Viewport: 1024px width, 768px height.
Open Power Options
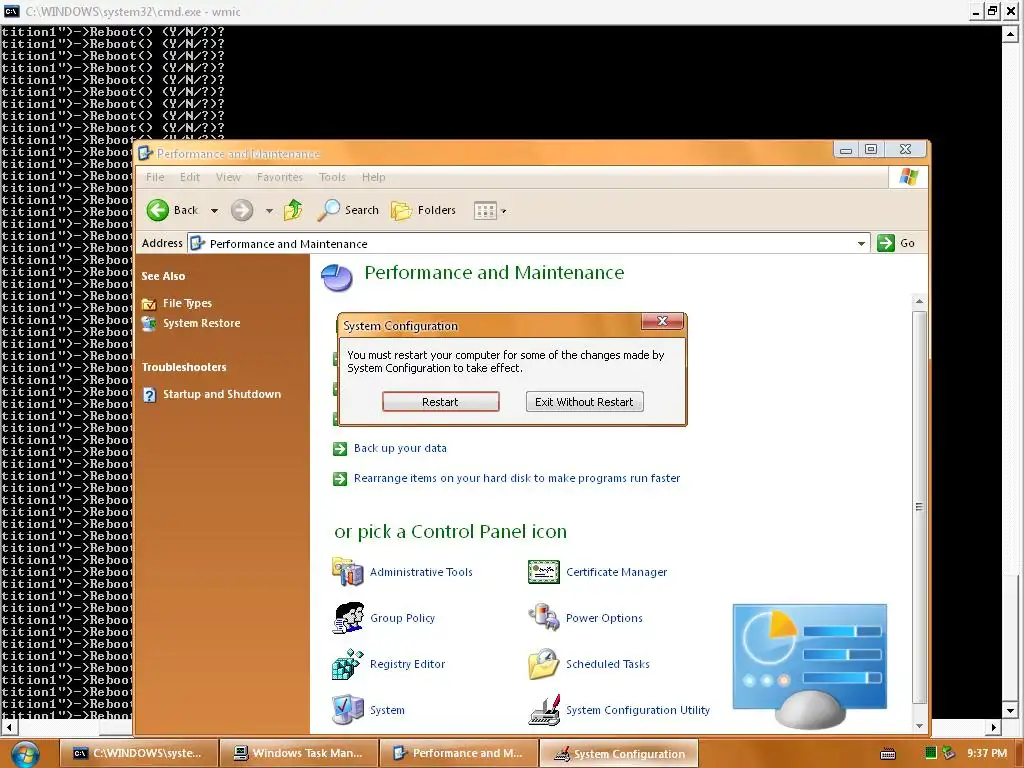[x=604, y=618]
